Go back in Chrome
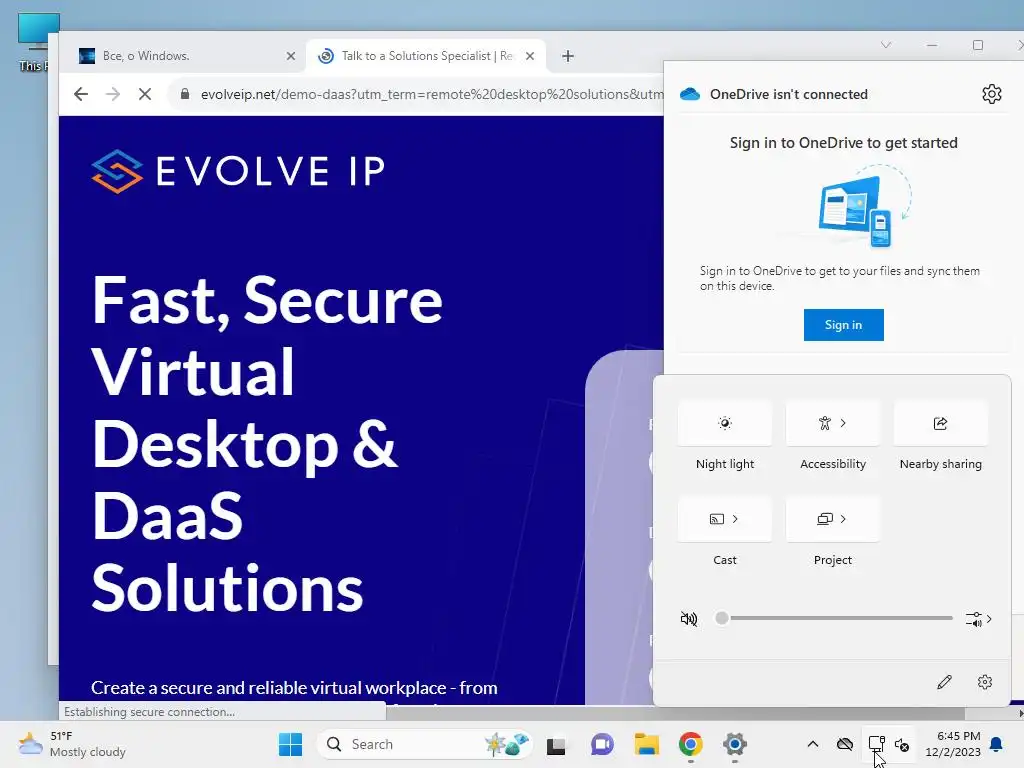 click(81, 94)
